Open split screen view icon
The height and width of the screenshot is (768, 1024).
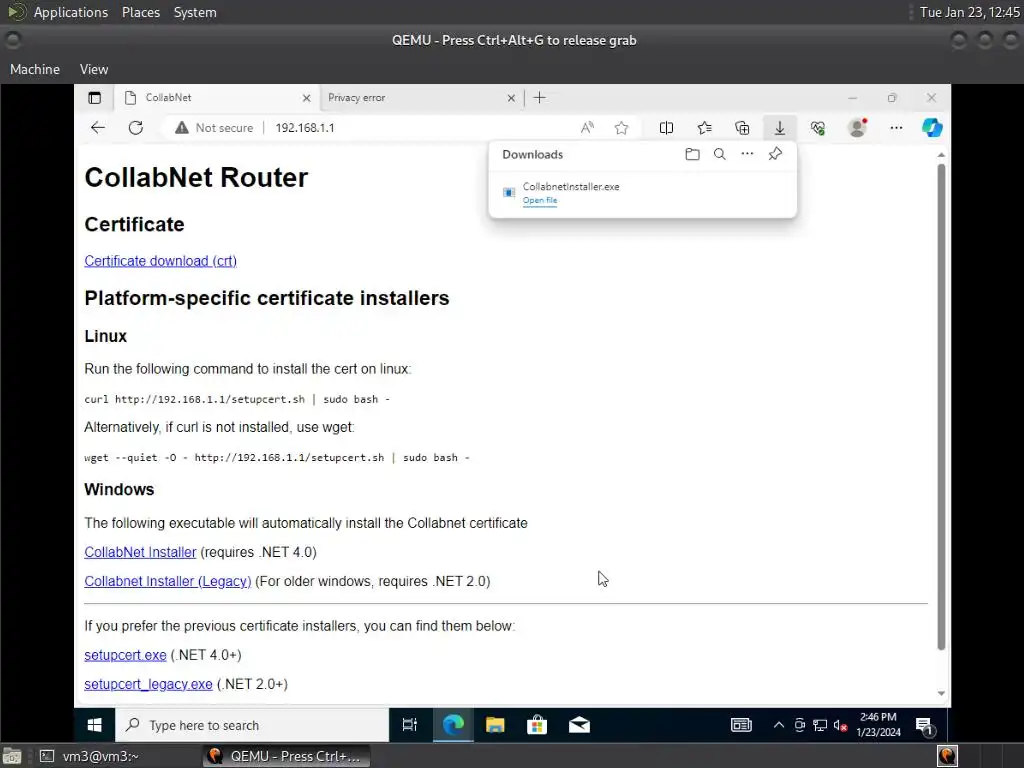tap(666, 128)
